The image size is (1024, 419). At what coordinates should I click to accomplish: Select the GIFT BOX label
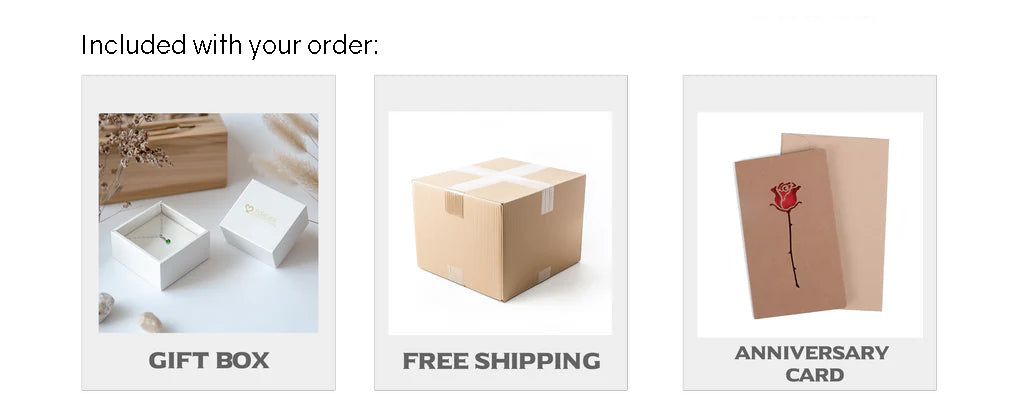tap(208, 360)
